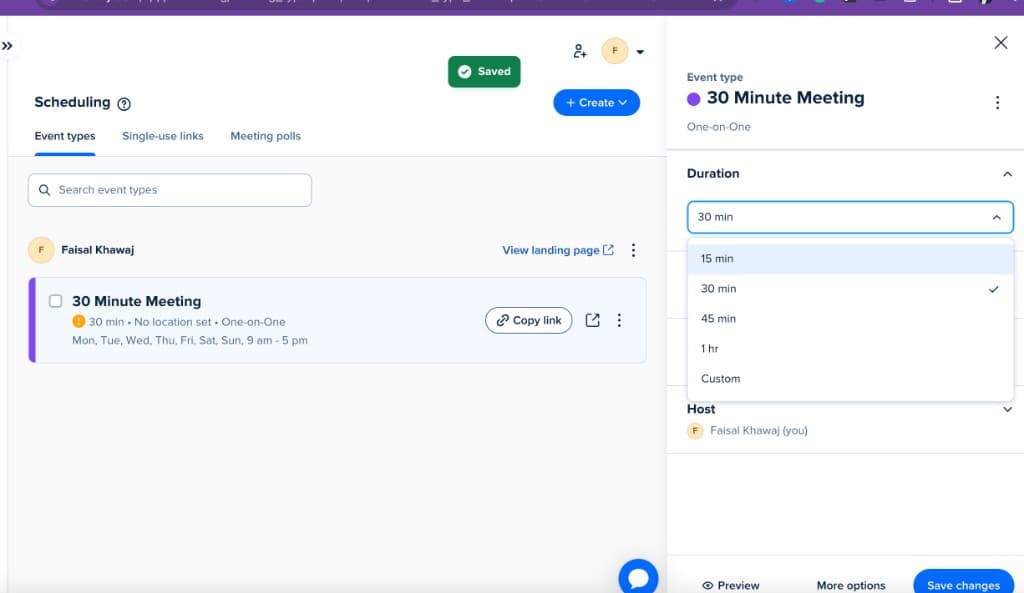Screen dimensions: 1024x593
Task: Click Save changes button
Action: tap(963, 583)
